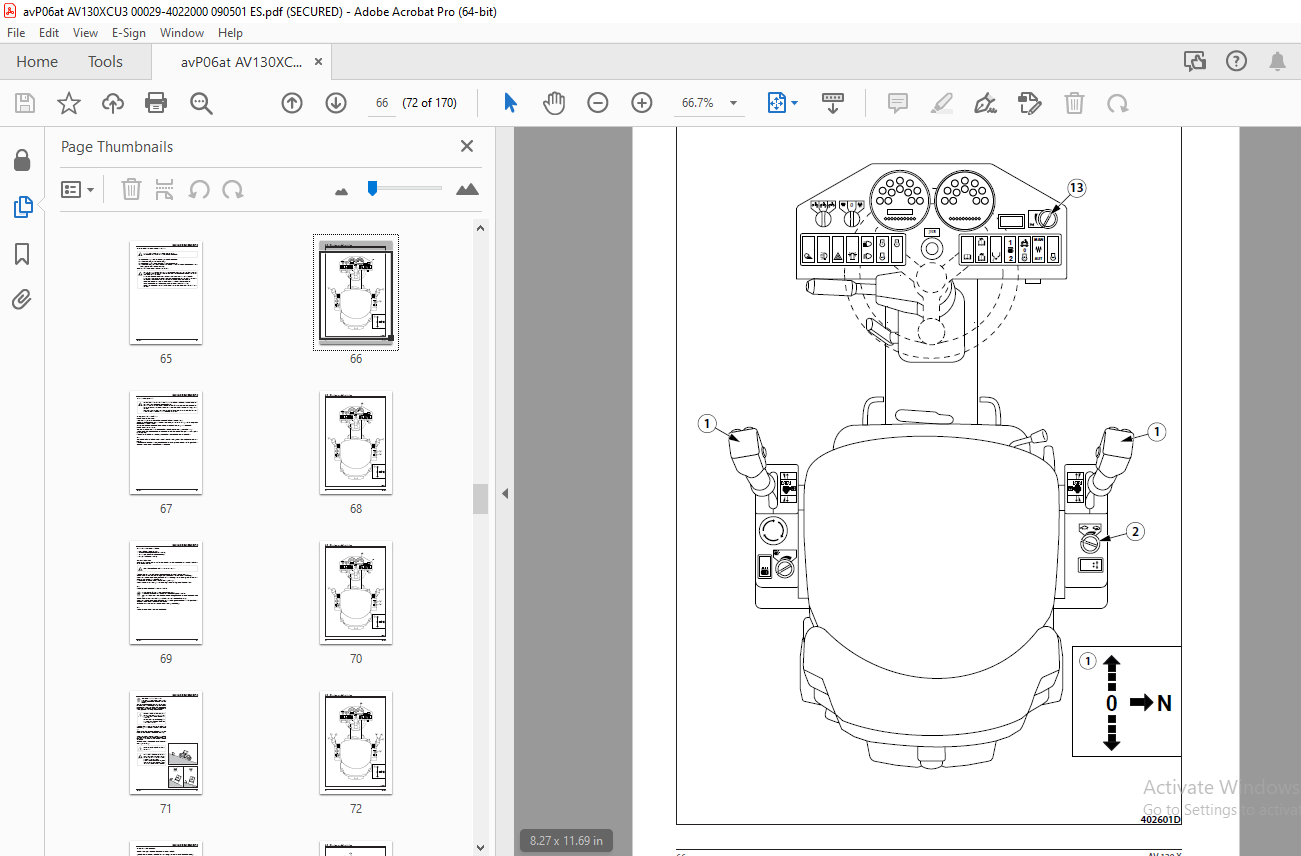Open the sign document pen tool
Viewport: 1301px width, 856px height.
point(986,103)
